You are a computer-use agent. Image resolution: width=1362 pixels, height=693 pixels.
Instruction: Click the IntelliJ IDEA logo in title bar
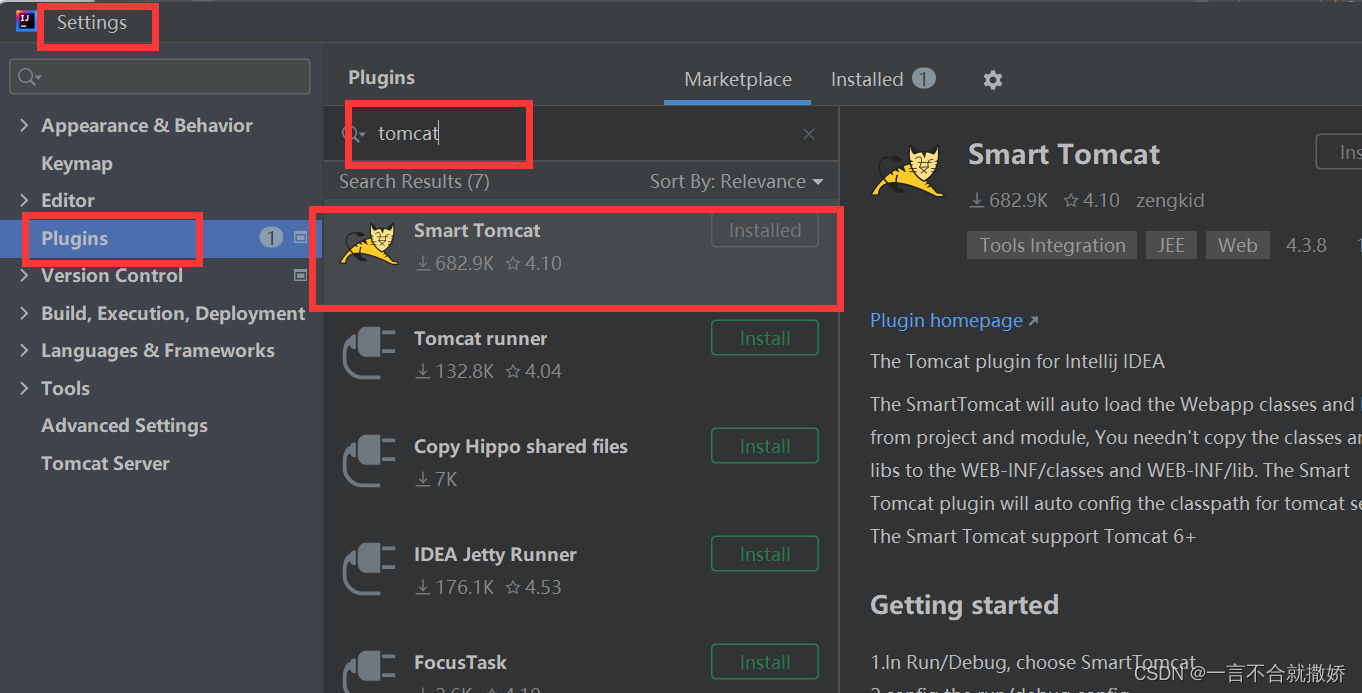tap(26, 21)
